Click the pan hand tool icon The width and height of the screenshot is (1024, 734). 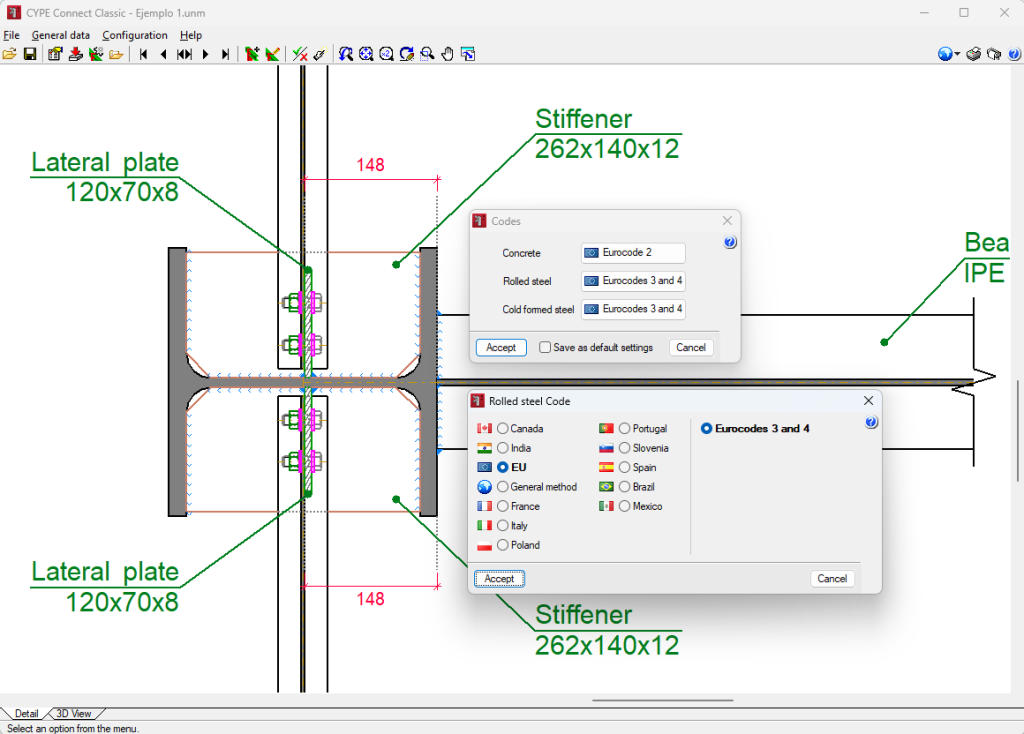pos(447,54)
